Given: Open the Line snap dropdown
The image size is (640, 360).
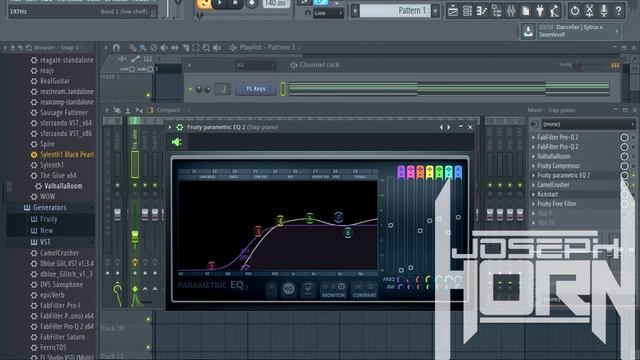Looking at the screenshot, I should 328,13.
